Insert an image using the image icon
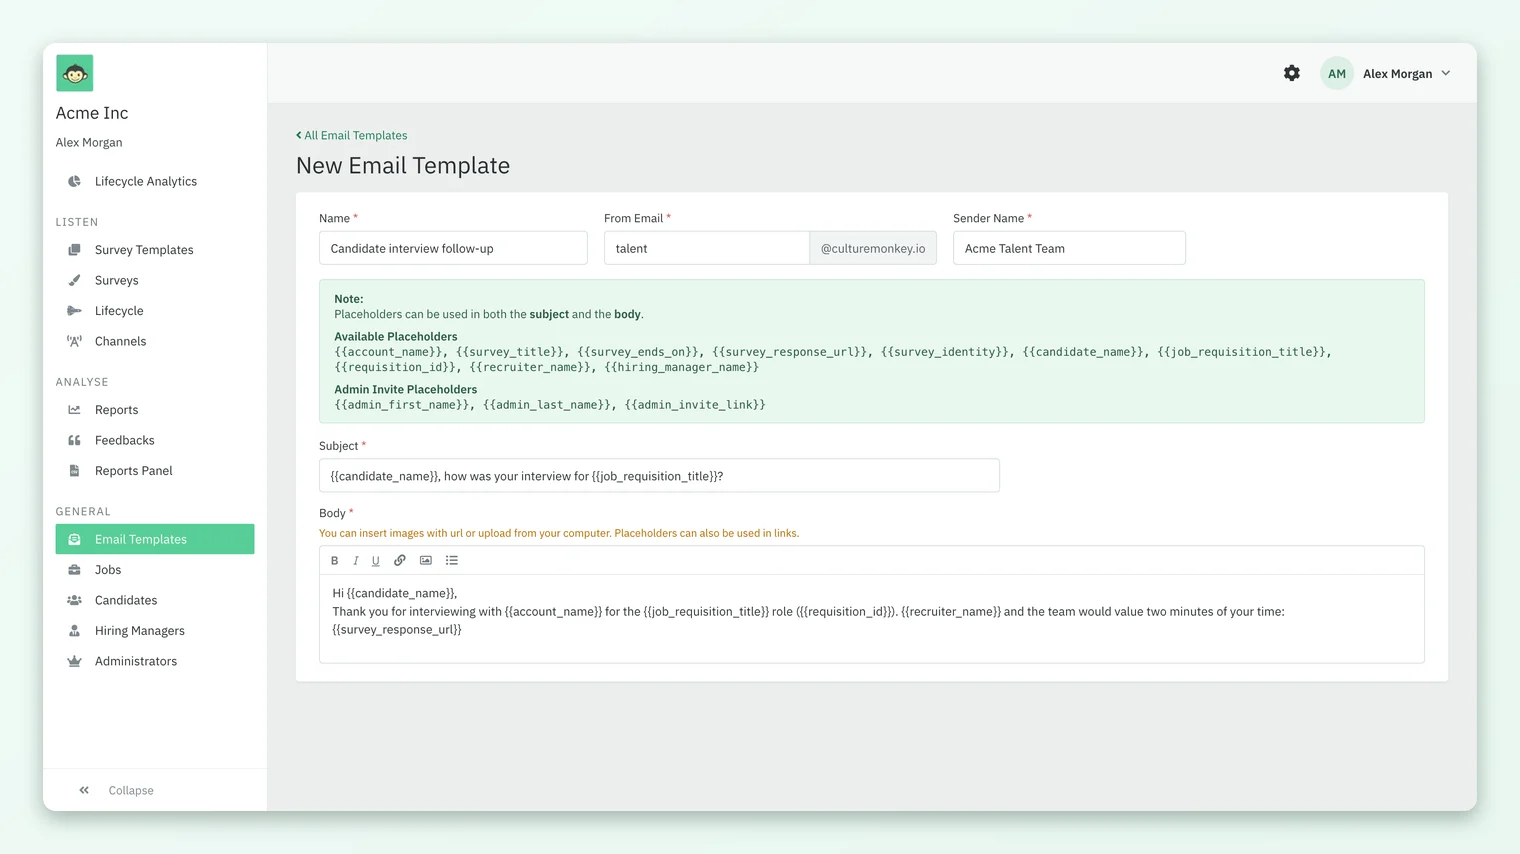 426,561
